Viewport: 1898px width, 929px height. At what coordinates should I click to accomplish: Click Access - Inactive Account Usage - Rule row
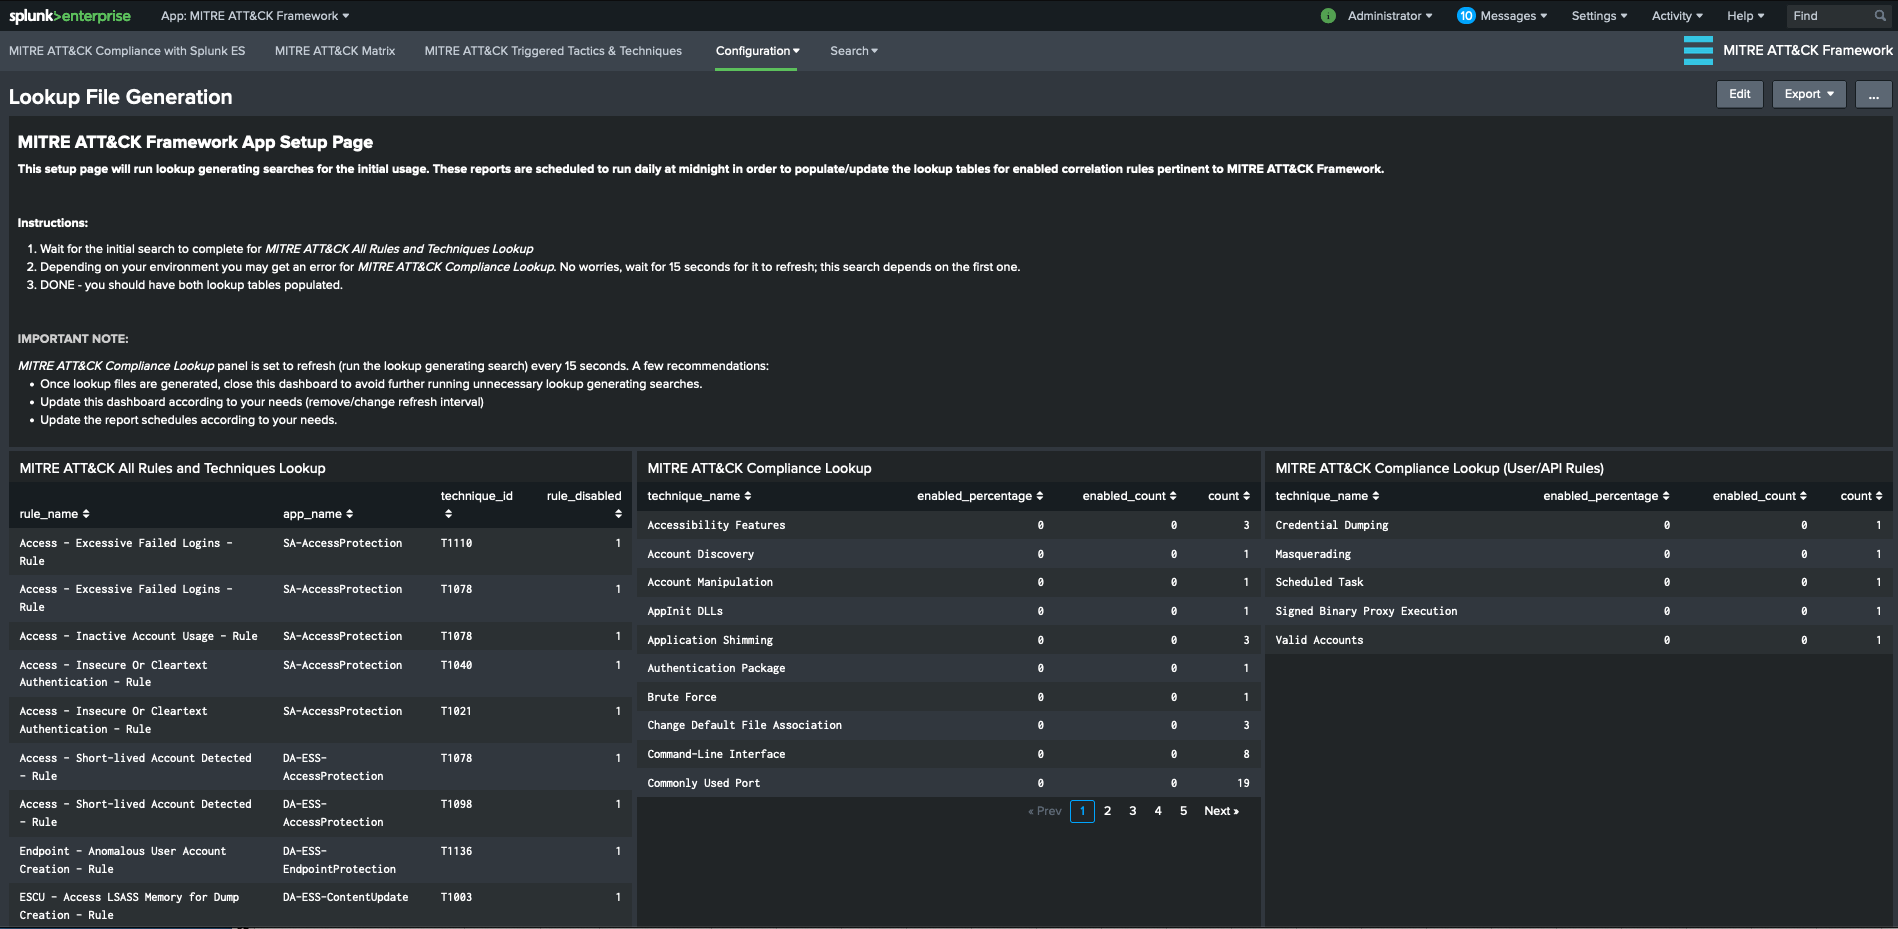[320, 636]
